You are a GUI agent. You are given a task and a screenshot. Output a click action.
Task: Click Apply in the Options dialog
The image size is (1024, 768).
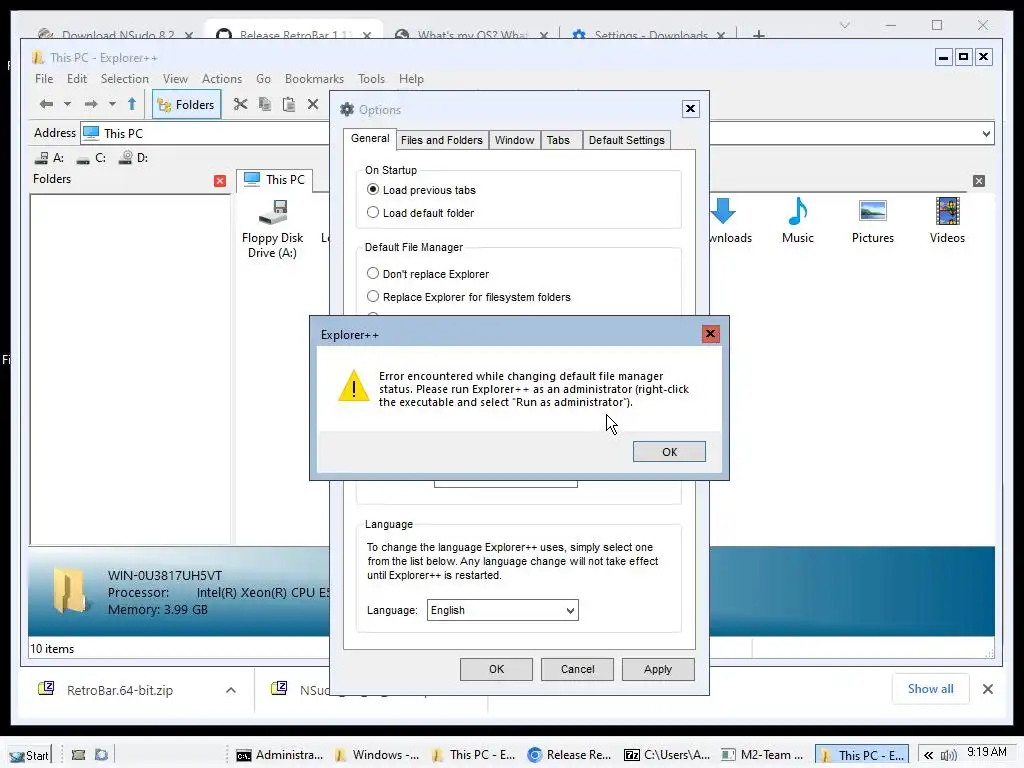tap(658, 669)
